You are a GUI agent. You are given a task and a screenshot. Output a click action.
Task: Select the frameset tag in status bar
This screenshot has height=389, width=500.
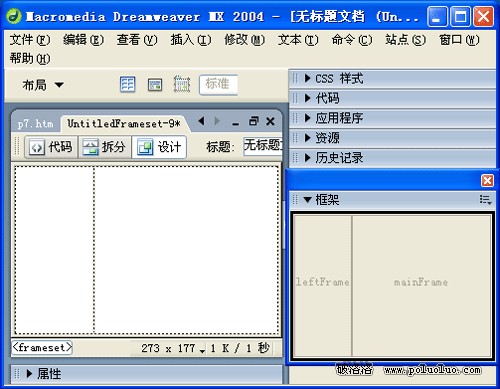[42, 348]
